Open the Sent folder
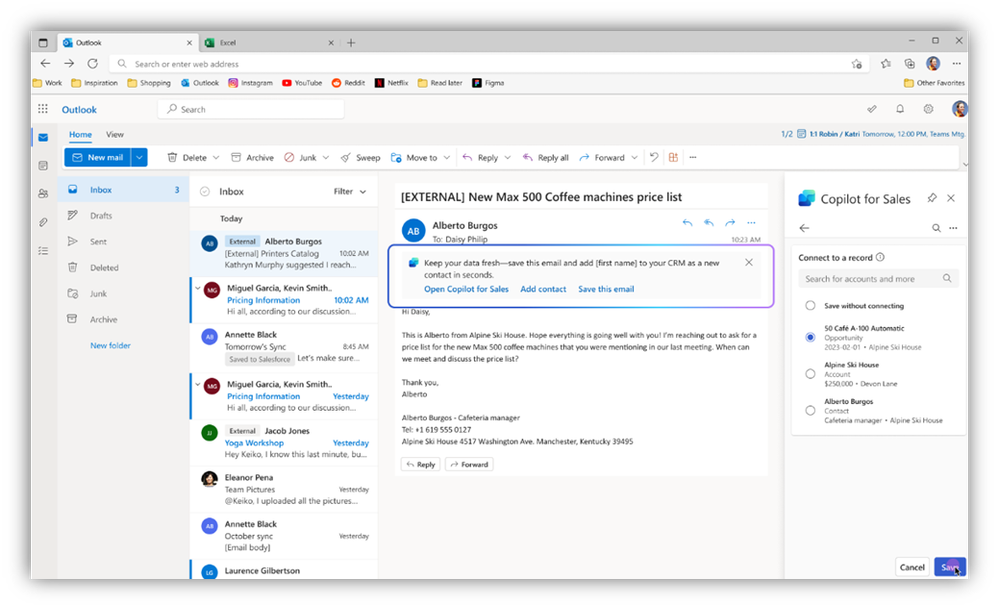 123,242
